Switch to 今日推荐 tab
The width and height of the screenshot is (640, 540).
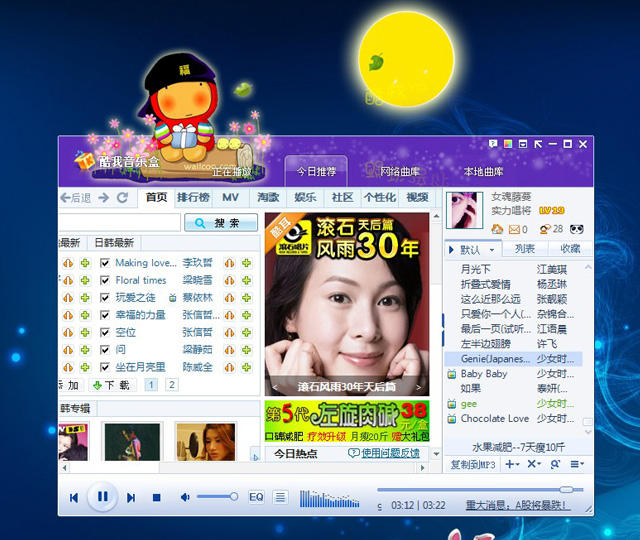pyautogui.click(x=316, y=171)
